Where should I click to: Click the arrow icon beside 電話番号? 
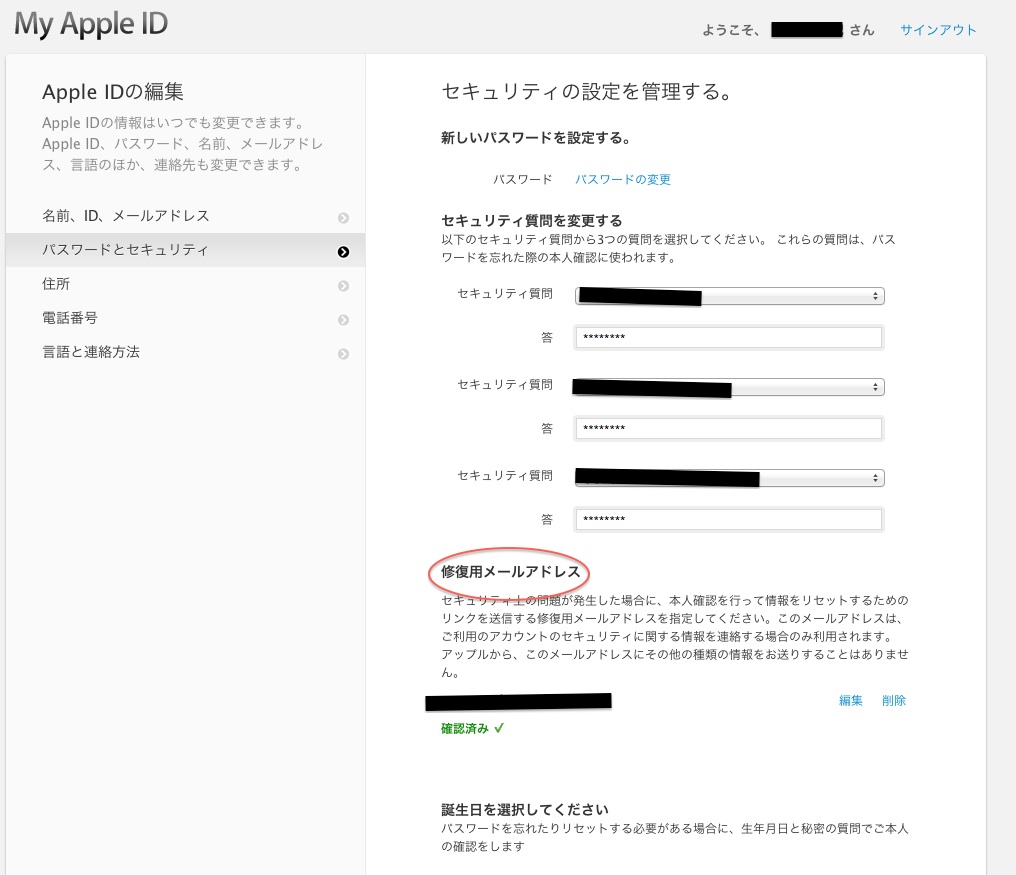343,320
